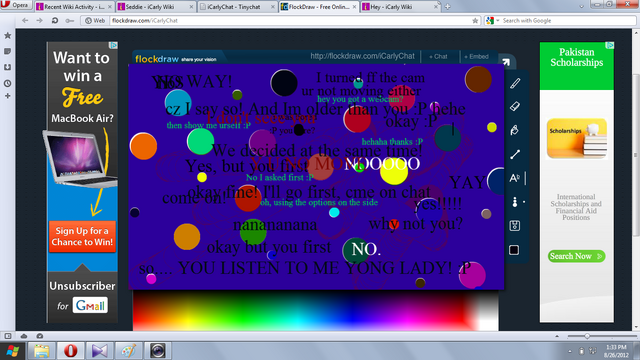
Task: Close the FlockDraw tab
Action: 354,7
